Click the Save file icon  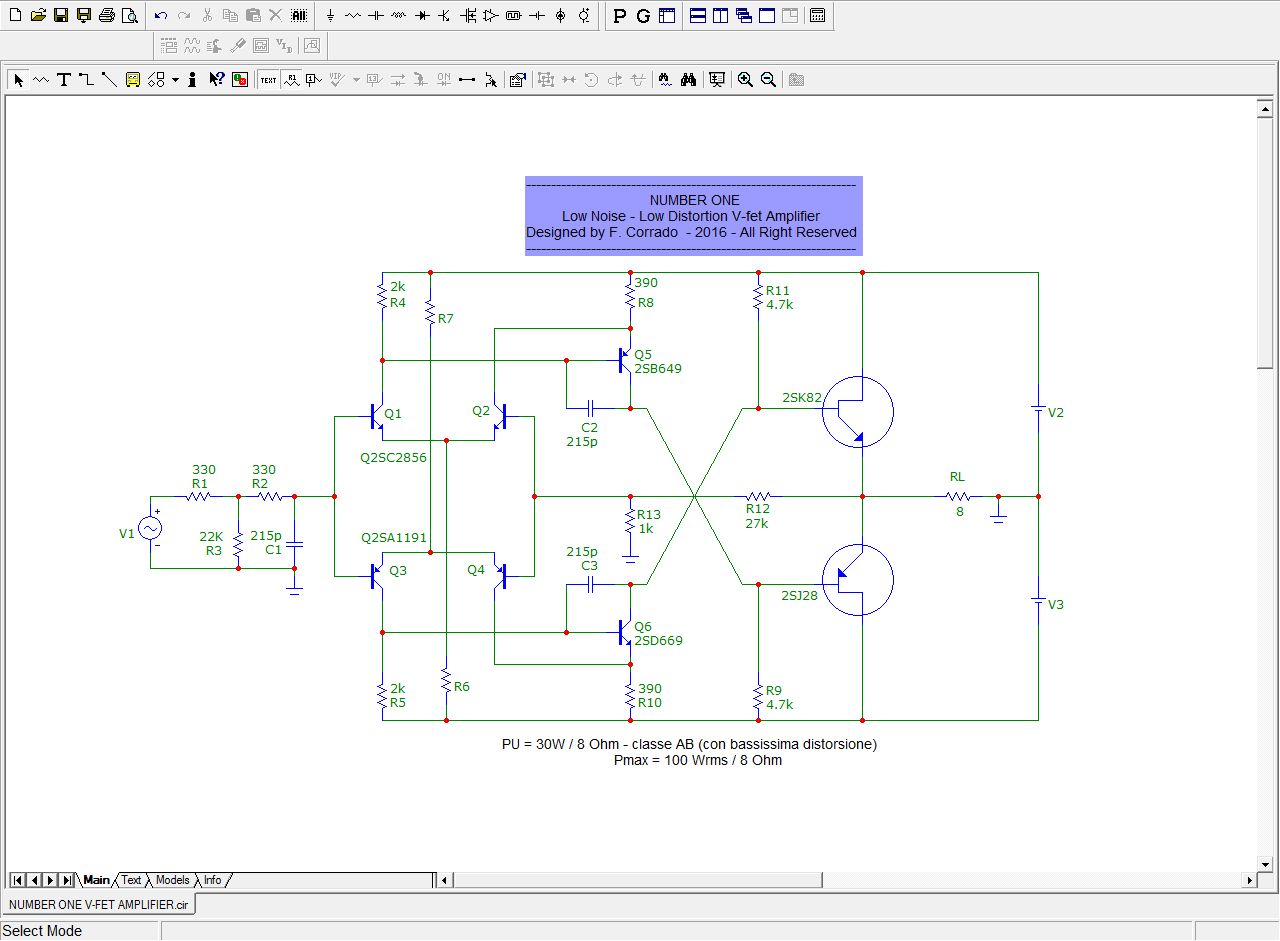click(61, 16)
